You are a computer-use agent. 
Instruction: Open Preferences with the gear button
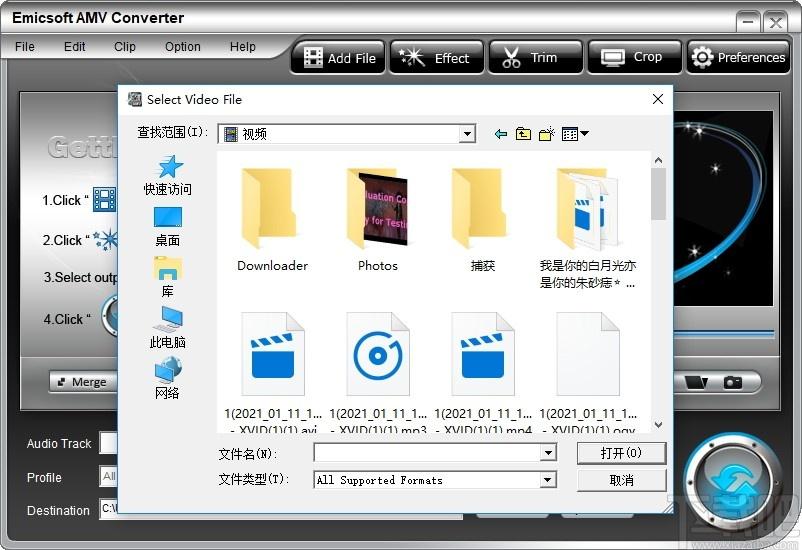(x=738, y=58)
